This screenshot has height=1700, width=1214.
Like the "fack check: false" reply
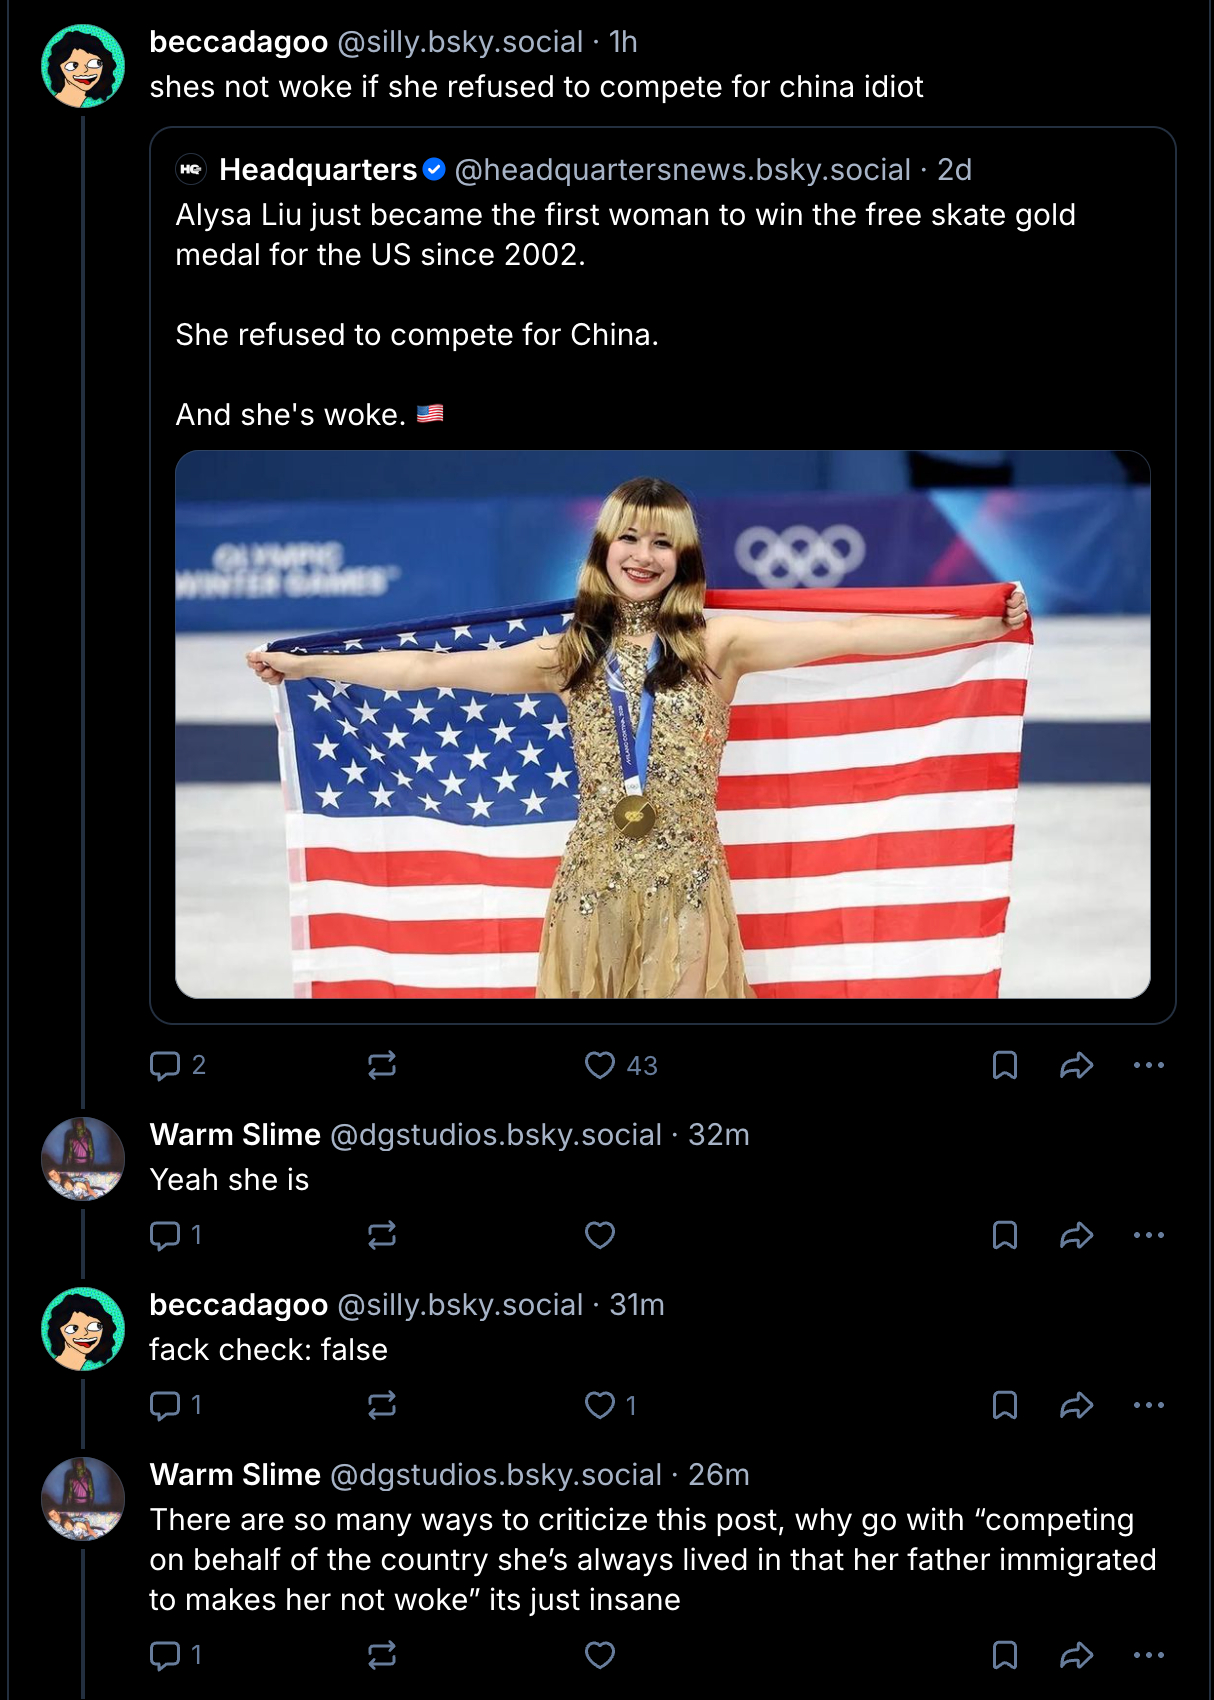point(600,1405)
